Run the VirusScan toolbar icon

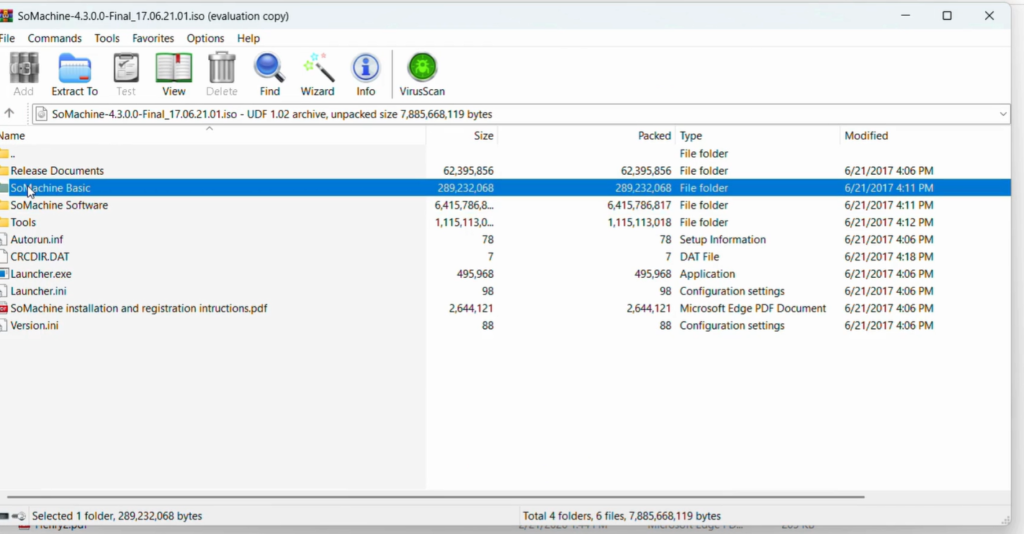[422, 75]
